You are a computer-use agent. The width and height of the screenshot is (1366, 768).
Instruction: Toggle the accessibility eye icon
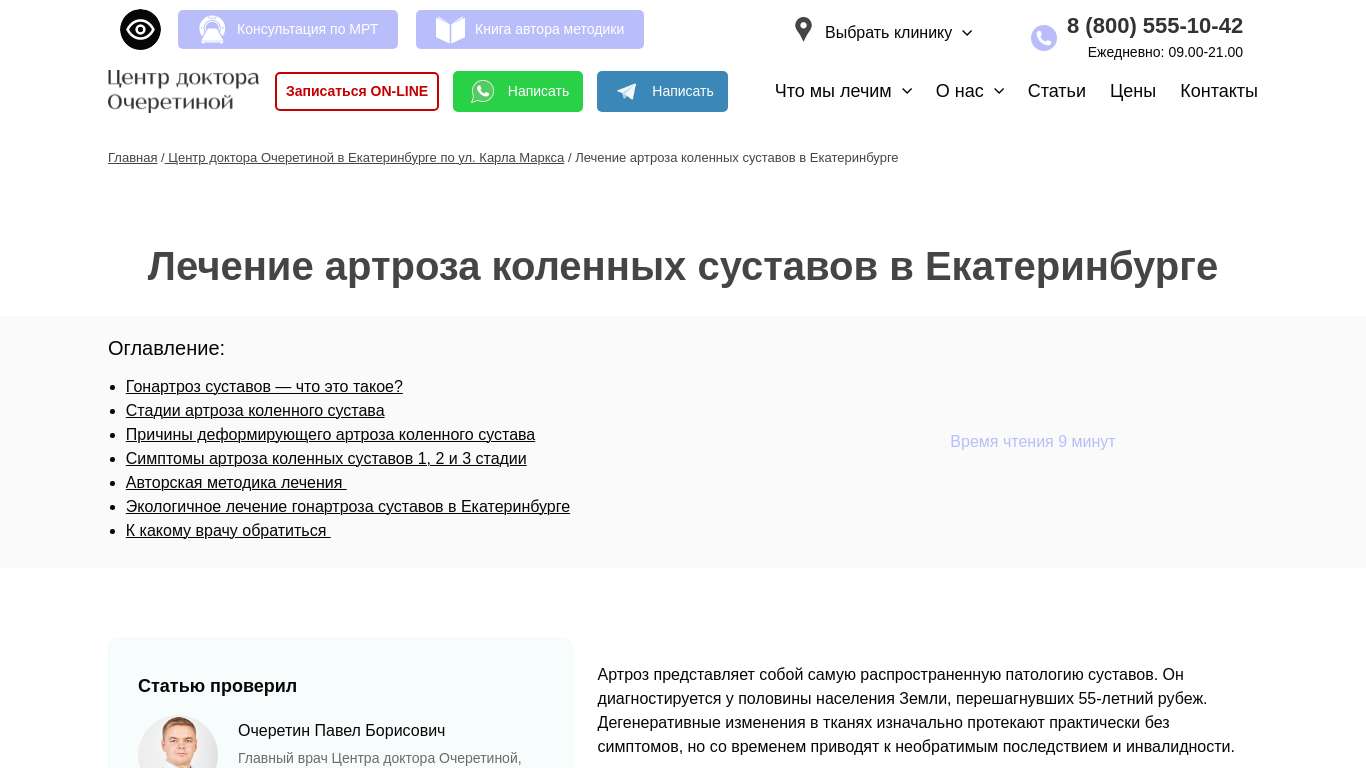pyautogui.click(x=140, y=30)
